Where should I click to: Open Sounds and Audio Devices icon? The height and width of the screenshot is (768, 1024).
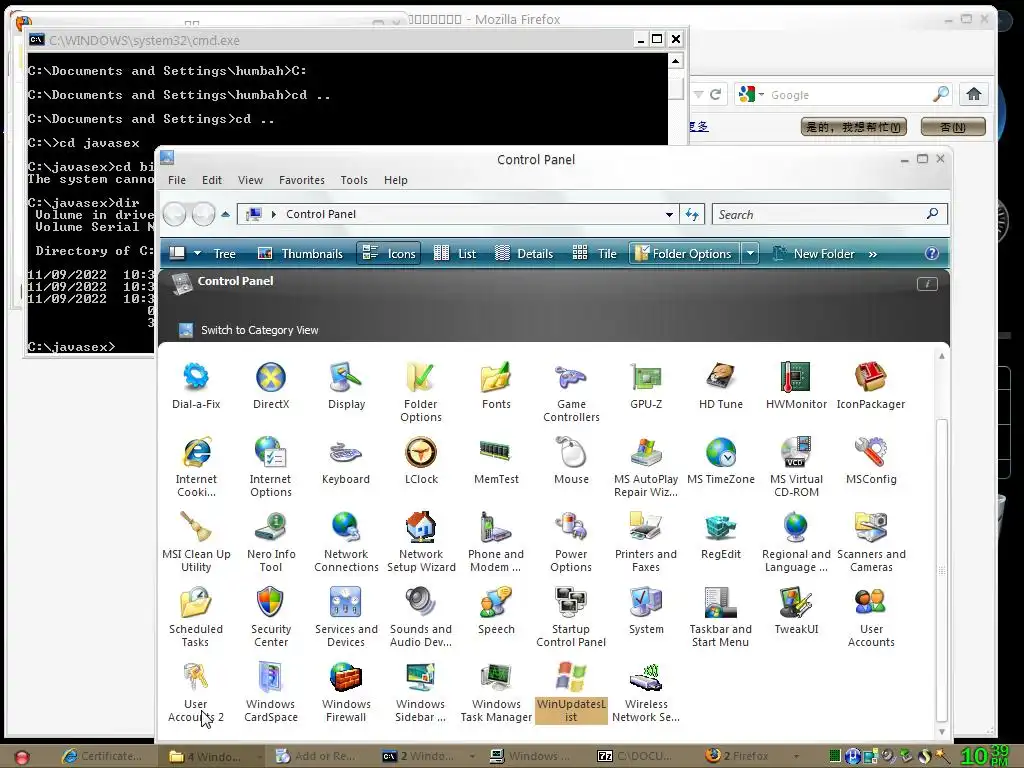(x=421, y=617)
